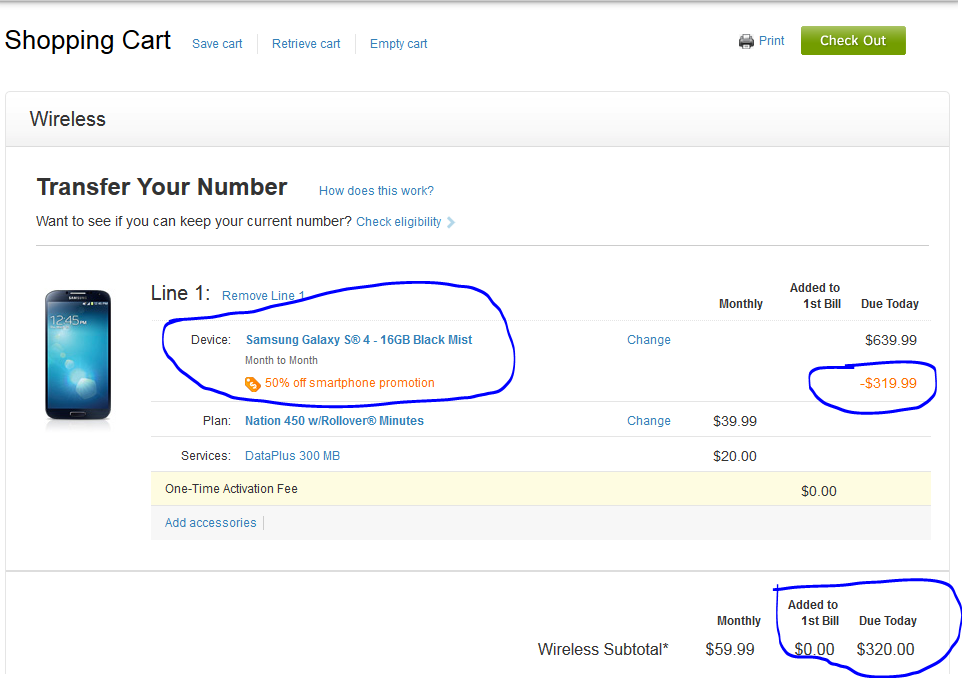Screen dimensions: 962x678
Task: Click the orange promotion tag icon
Action: tap(252, 383)
